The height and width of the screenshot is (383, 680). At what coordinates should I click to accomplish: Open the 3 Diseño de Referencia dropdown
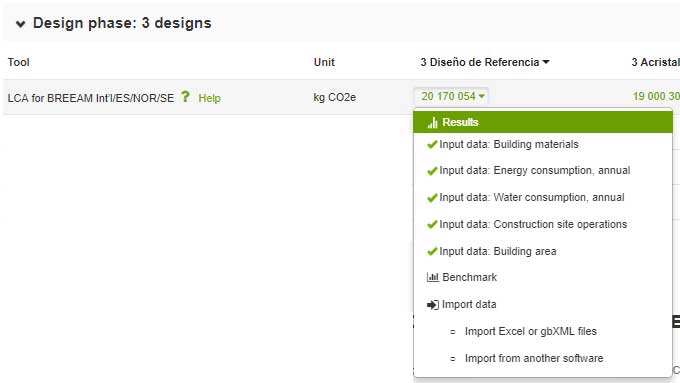click(485, 62)
